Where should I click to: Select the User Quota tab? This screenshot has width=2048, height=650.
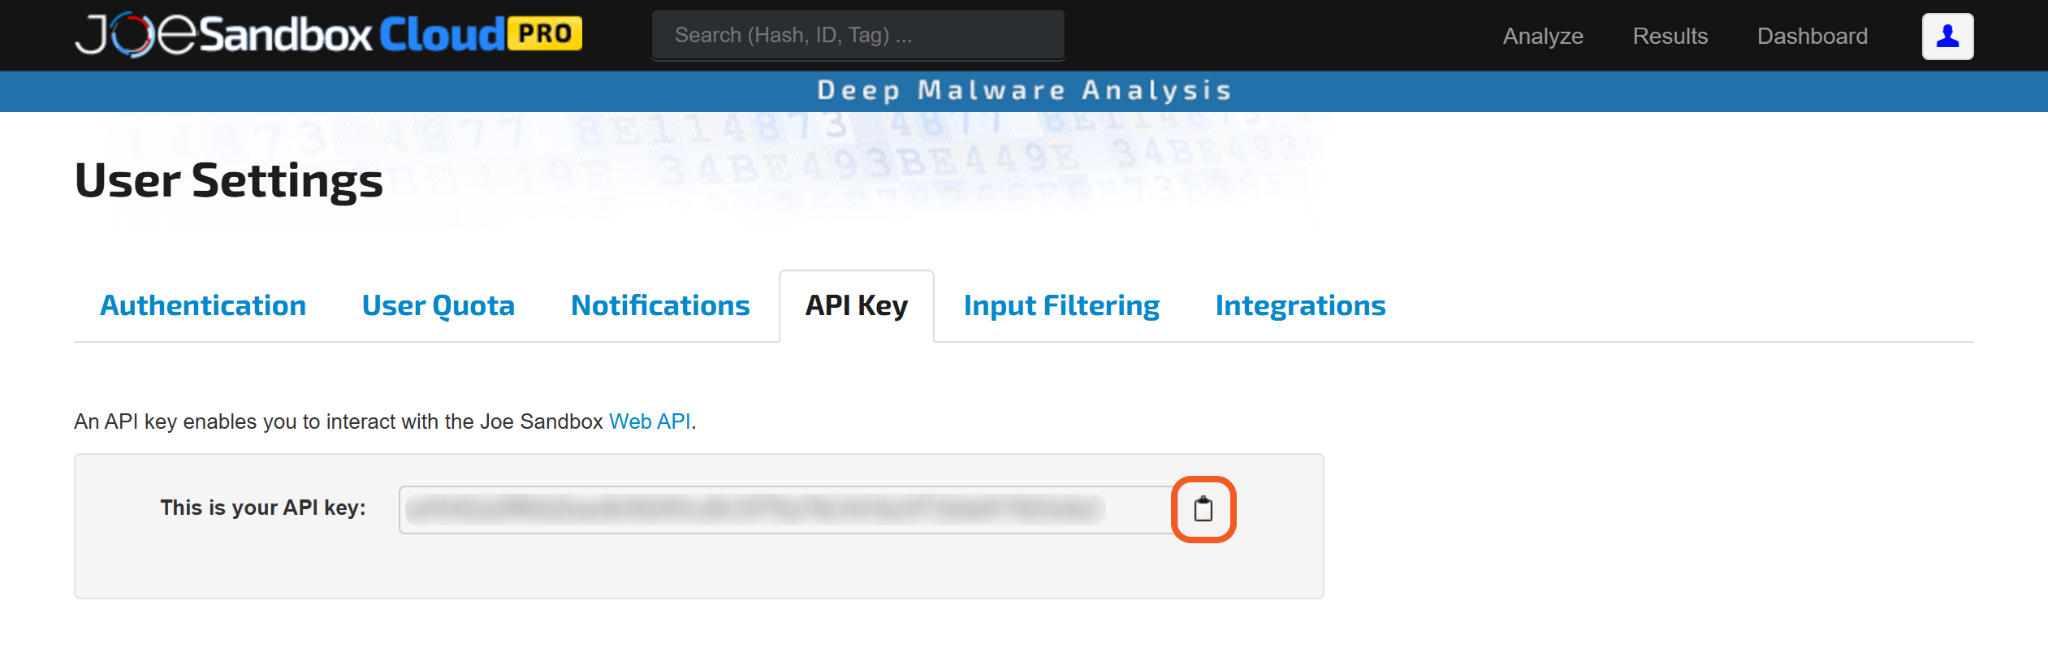coord(438,306)
